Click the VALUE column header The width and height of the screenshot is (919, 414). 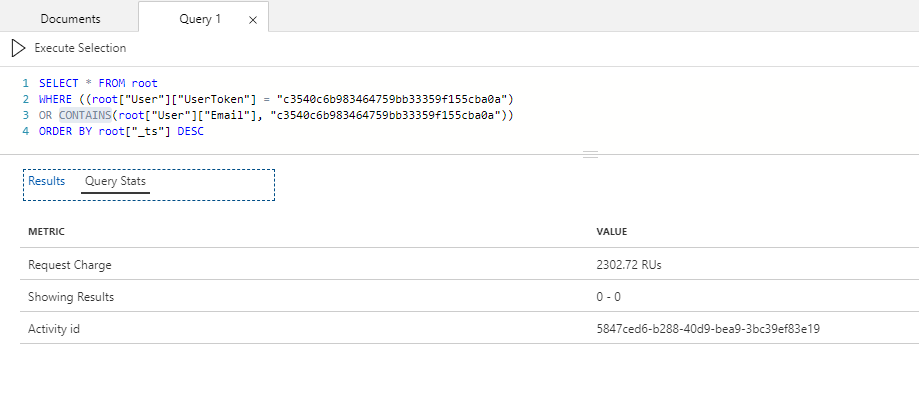pos(611,232)
